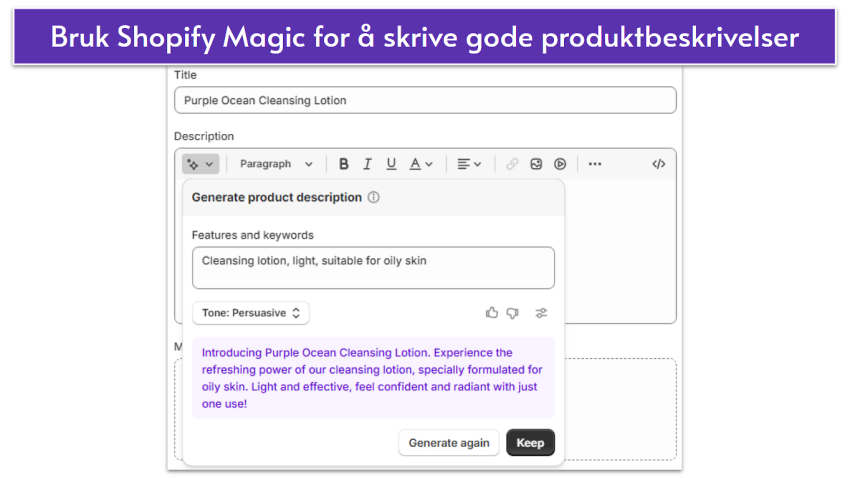Screen dimensions: 850x478
Task: Open the generation settings sliders icon
Action: (x=541, y=313)
